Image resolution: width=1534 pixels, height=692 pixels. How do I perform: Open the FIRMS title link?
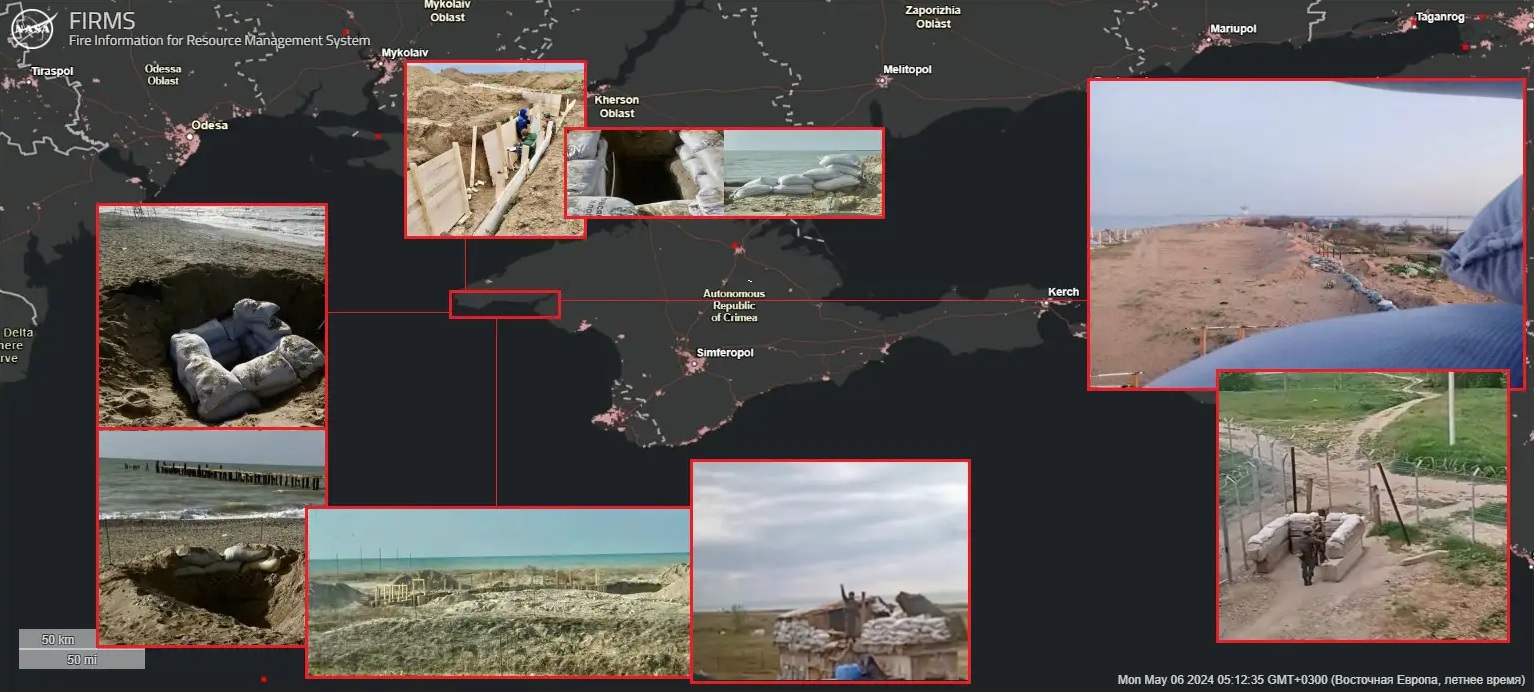tap(102, 21)
